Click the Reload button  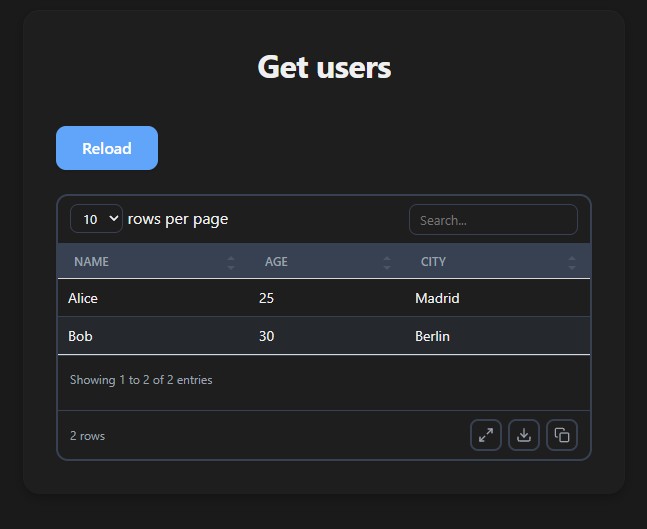107,148
